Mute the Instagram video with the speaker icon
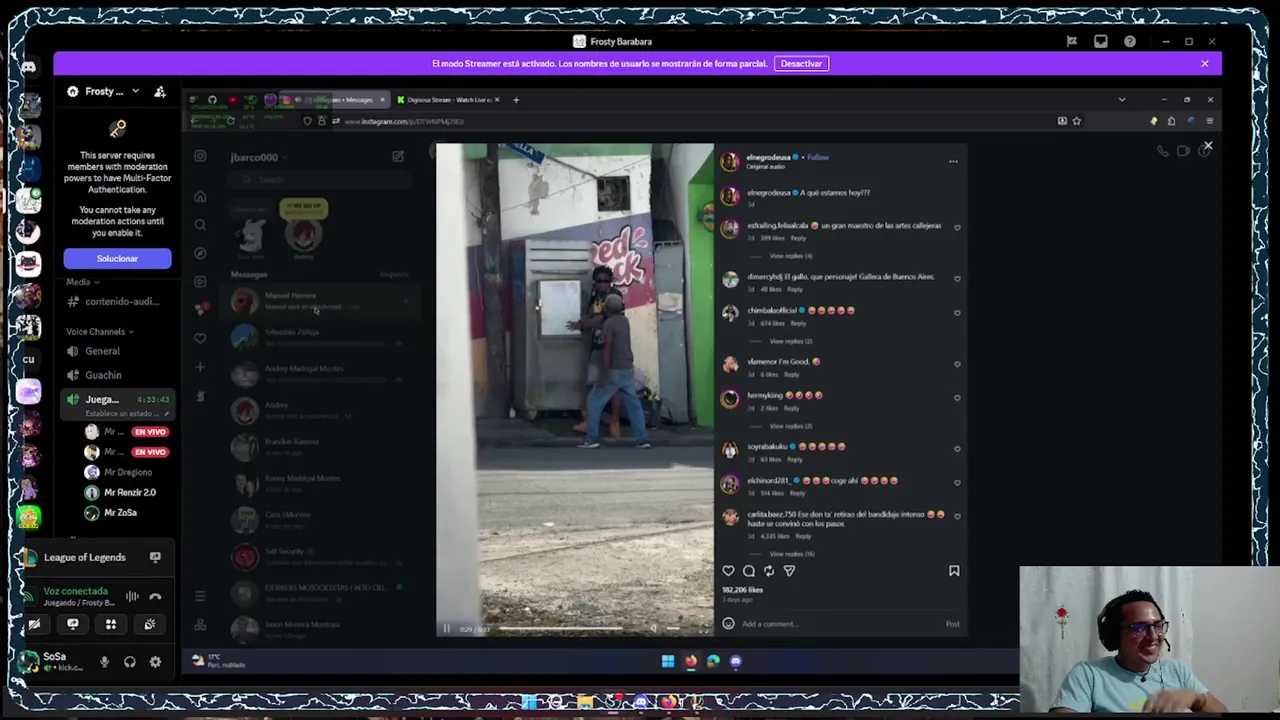The height and width of the screenshot is (720, 1280). pyautogui.click(x=653, y=629)
